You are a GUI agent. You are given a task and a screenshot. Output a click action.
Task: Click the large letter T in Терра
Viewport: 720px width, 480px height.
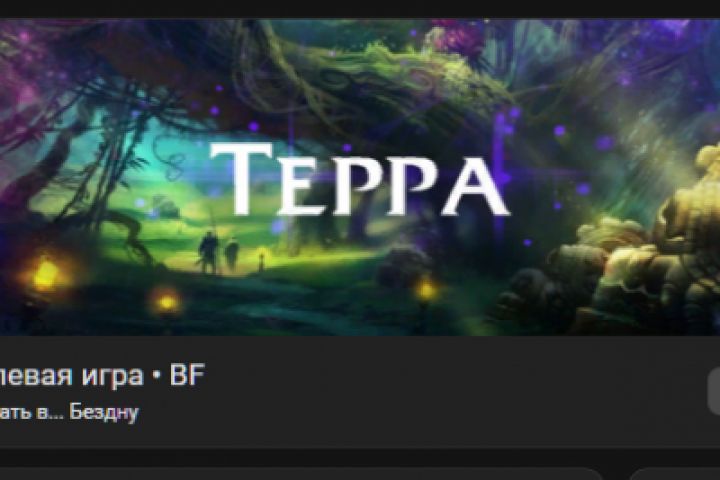(241, 178)
